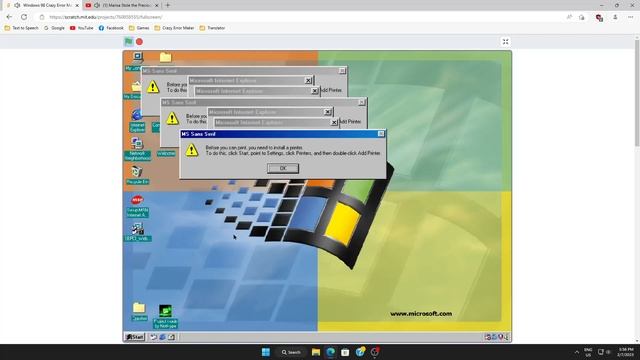The height and width of the screenshot is (360, 640).
Task: Click the Internet Explorer quick launch icon
Action: click(x=162, y=337)
